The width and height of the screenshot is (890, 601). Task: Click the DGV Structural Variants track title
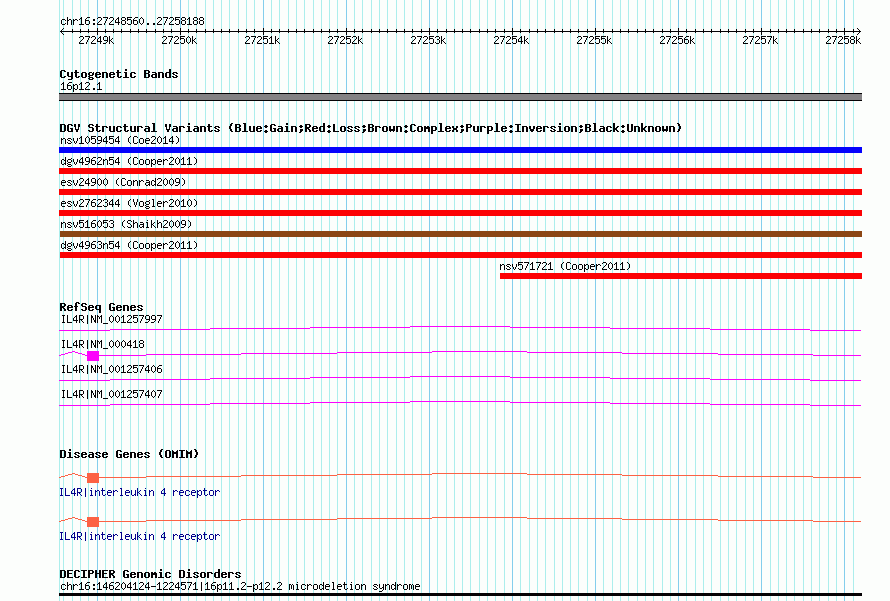point(371,128)
